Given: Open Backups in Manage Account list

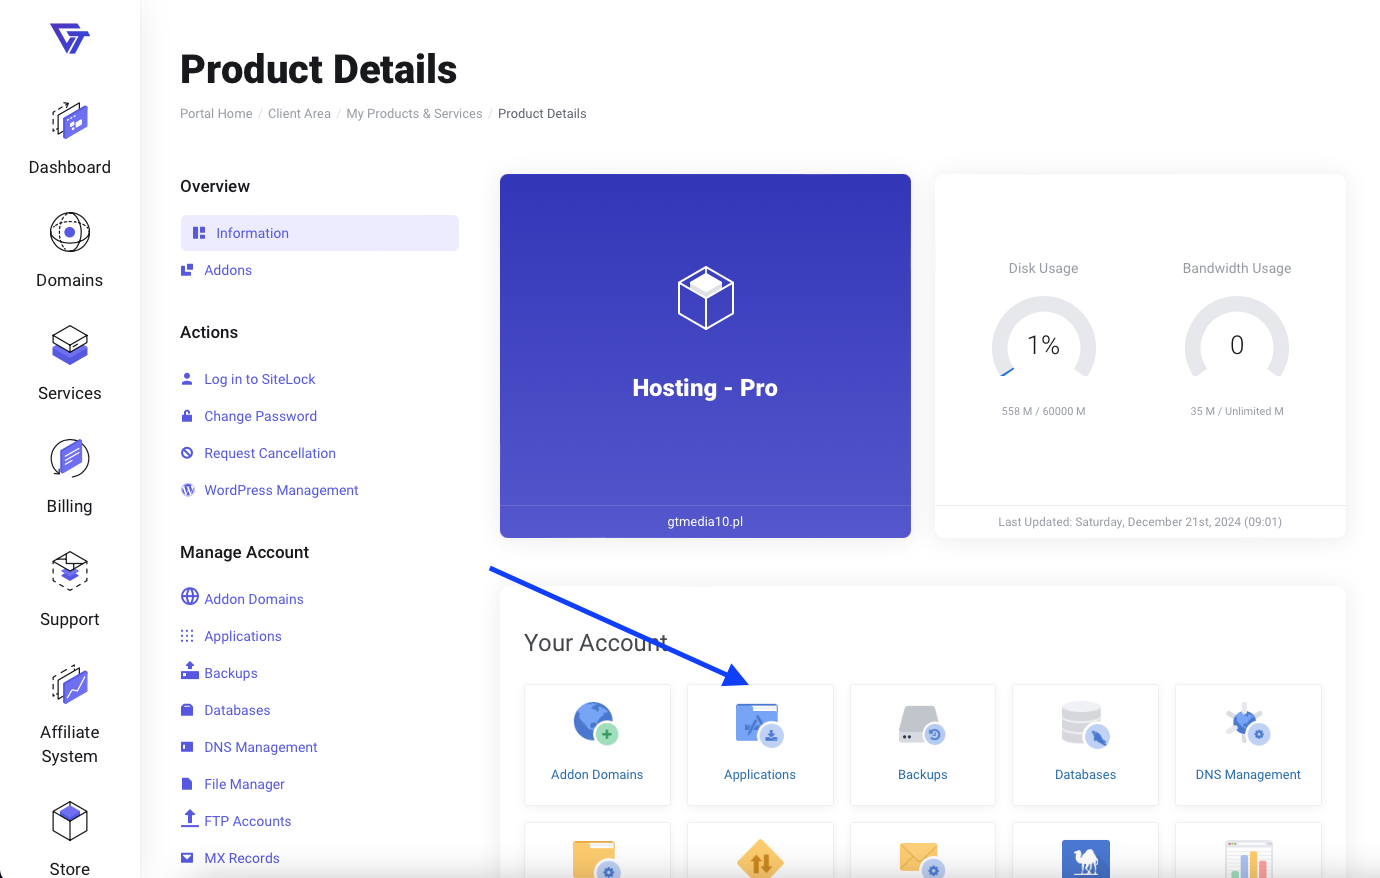Looking at the screenshot, I should (x=231, y=673).
